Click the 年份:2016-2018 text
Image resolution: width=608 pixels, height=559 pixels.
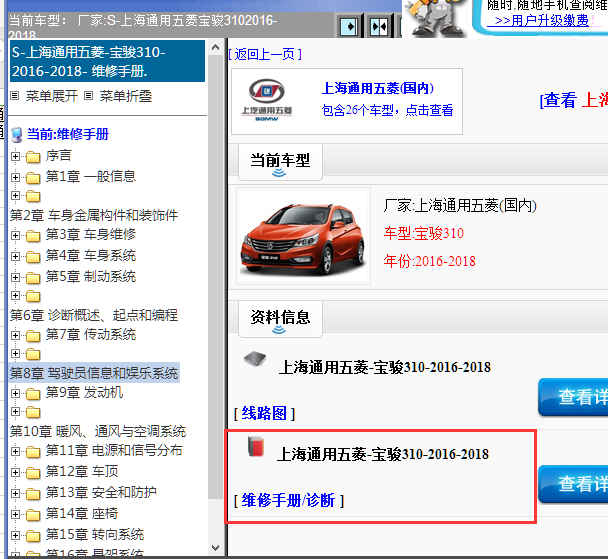click(430, 261)
